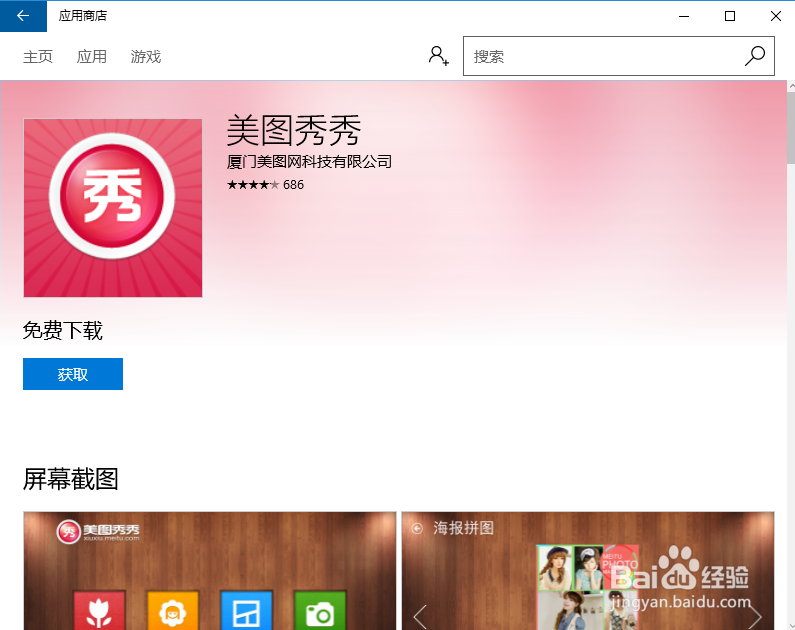Click the rating count 686
Image resolution: width=795 pixels, height=630 pixels.
click(x=294, y=184)
